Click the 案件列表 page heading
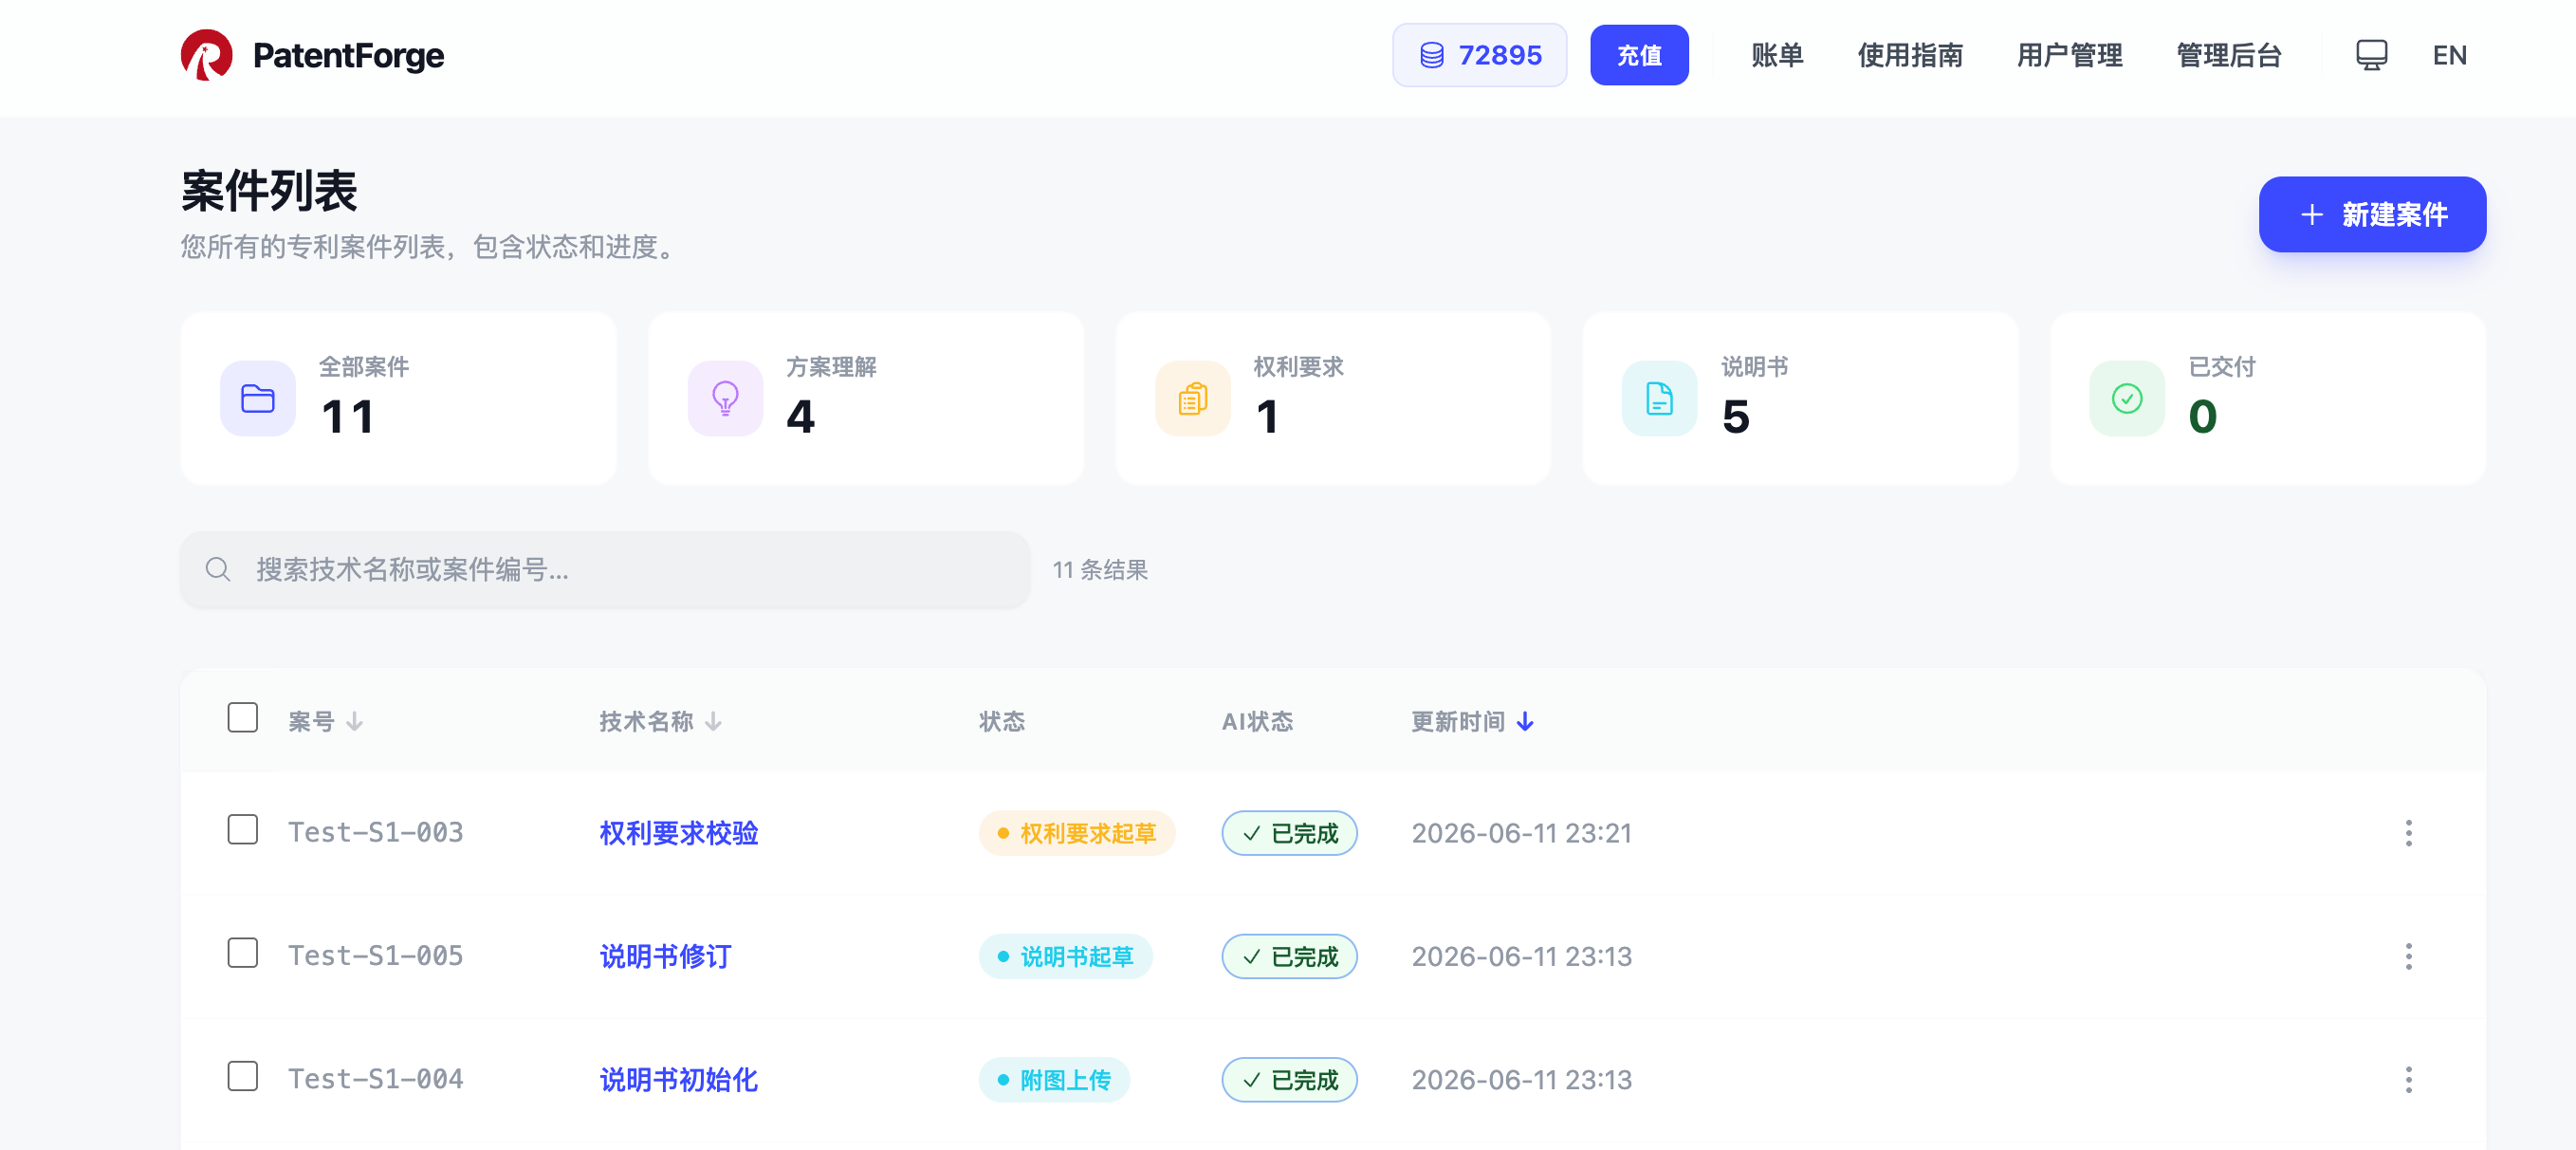Viewport: 2576px width, 1150px height. point(269,191)
